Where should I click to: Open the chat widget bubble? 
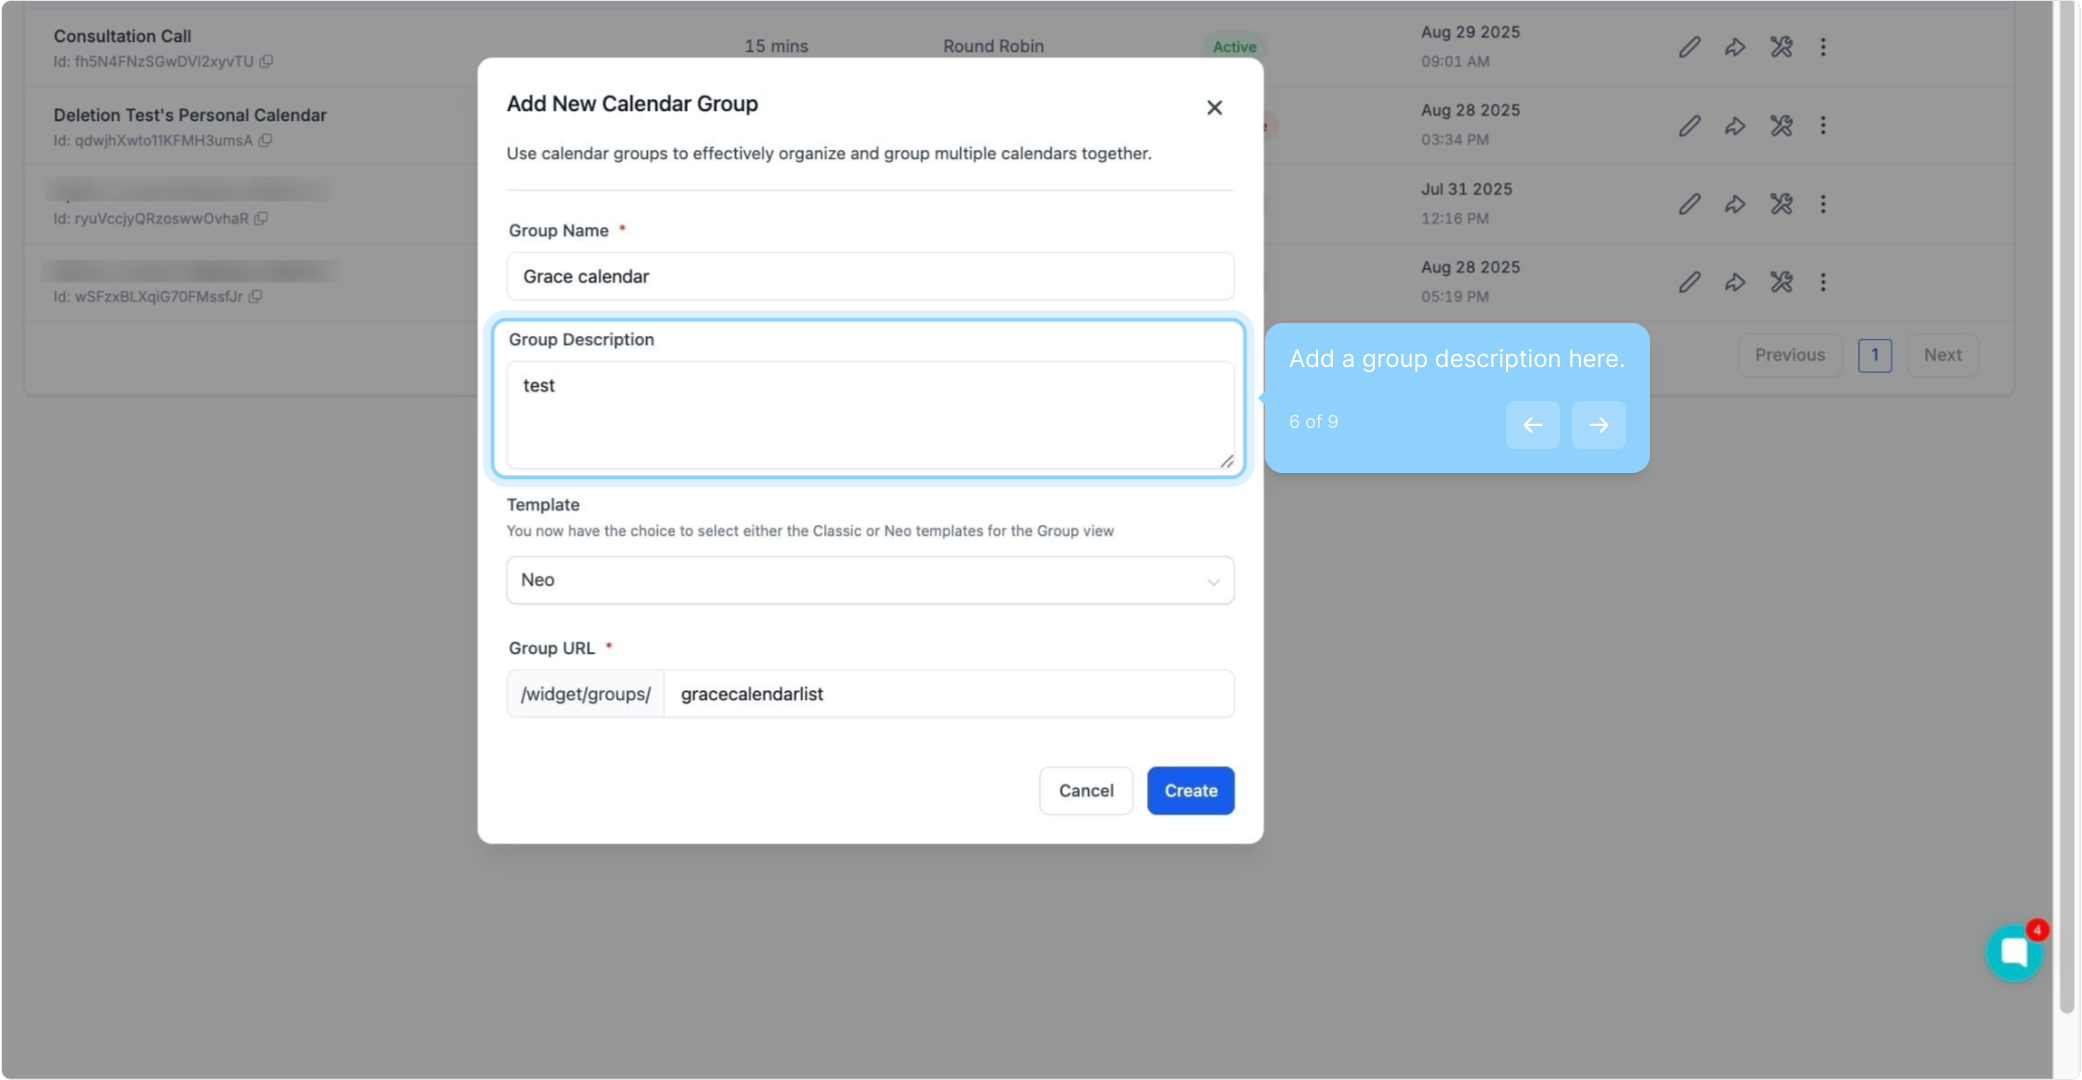coord(2013,953)
